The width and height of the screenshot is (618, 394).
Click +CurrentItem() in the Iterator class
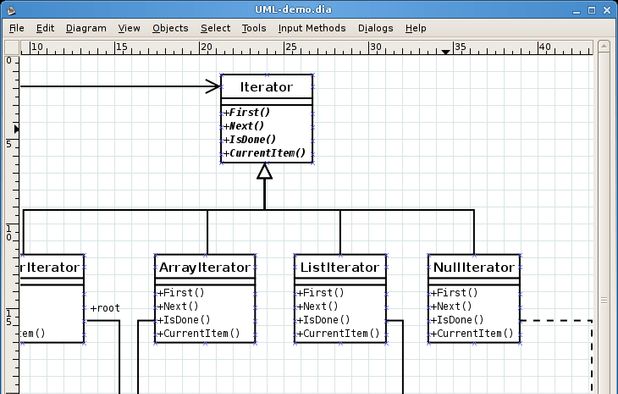(264, 153)
